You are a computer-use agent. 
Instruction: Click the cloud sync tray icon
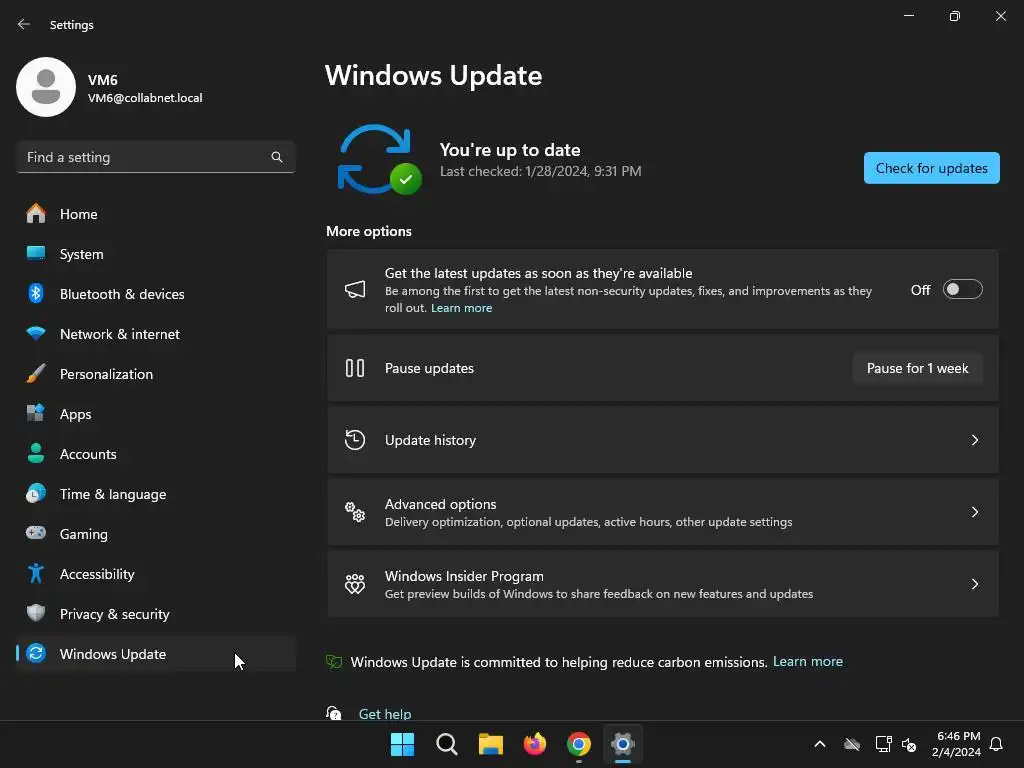click(x=852, y=744)
